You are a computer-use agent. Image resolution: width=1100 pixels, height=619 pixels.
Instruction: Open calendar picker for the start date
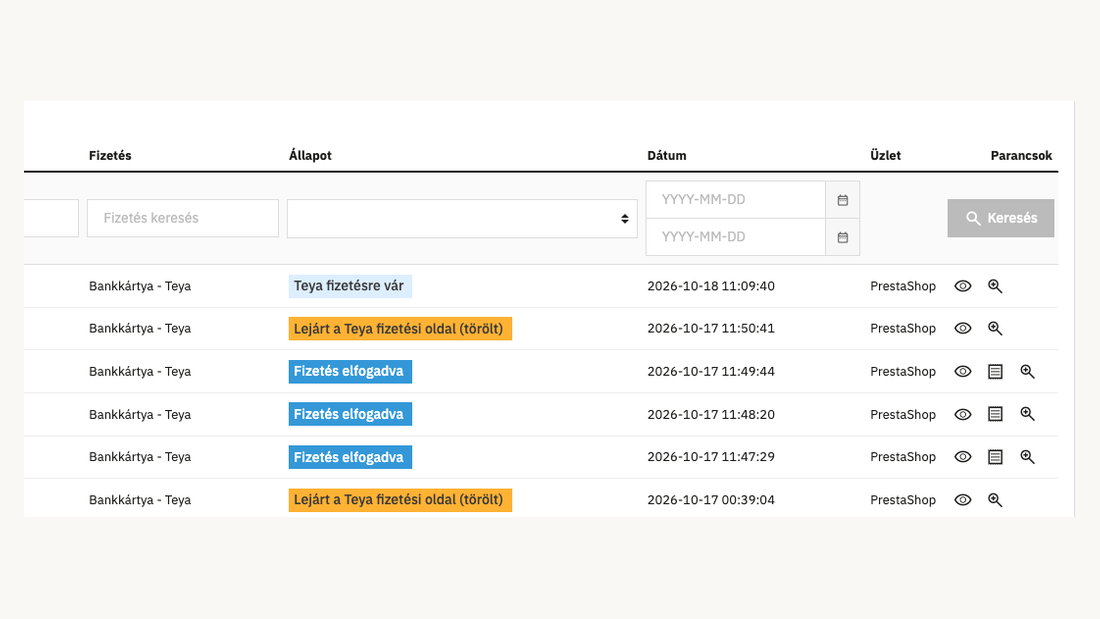[843, 200]
